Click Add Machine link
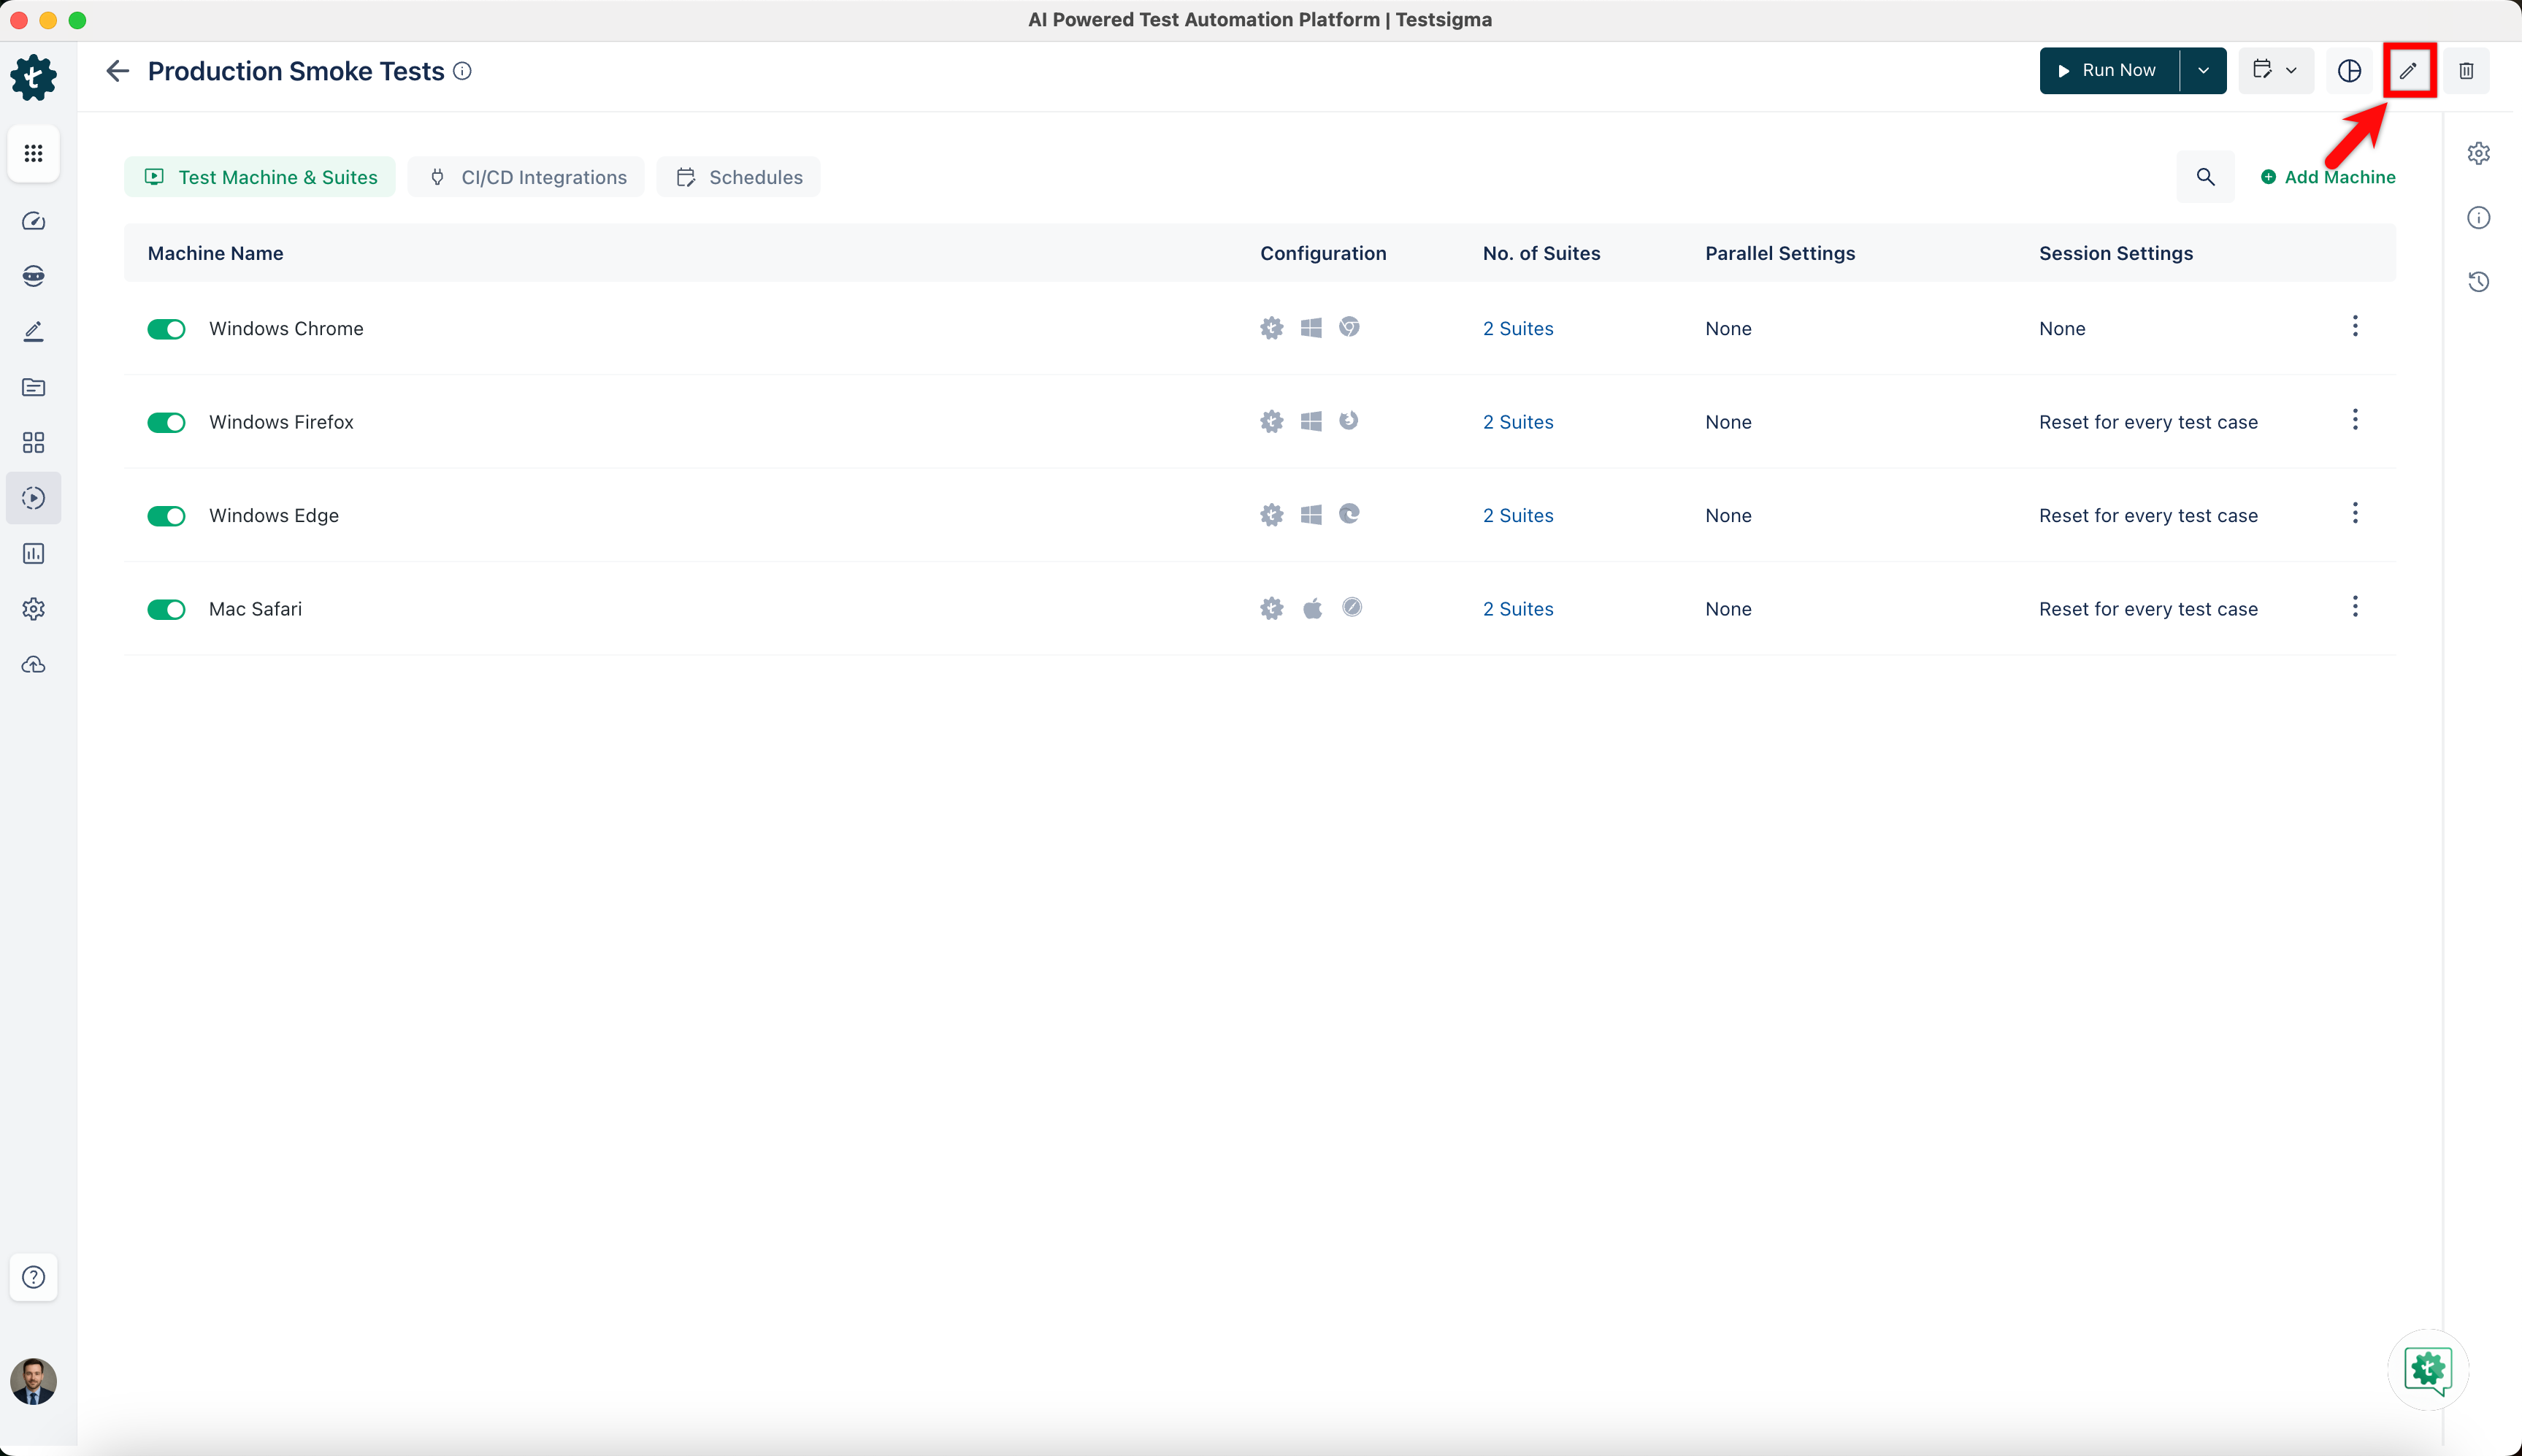This screenshot has height=1456, width=2522. 2328,177
